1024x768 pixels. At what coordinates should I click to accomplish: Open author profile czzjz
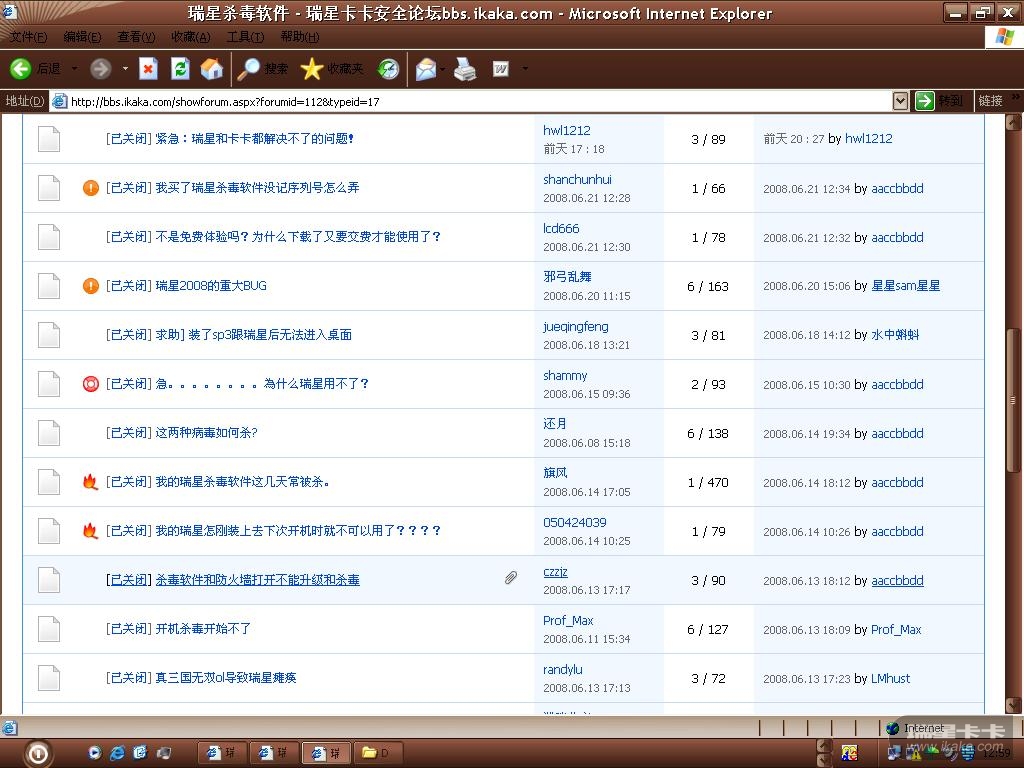click(555, 571)
